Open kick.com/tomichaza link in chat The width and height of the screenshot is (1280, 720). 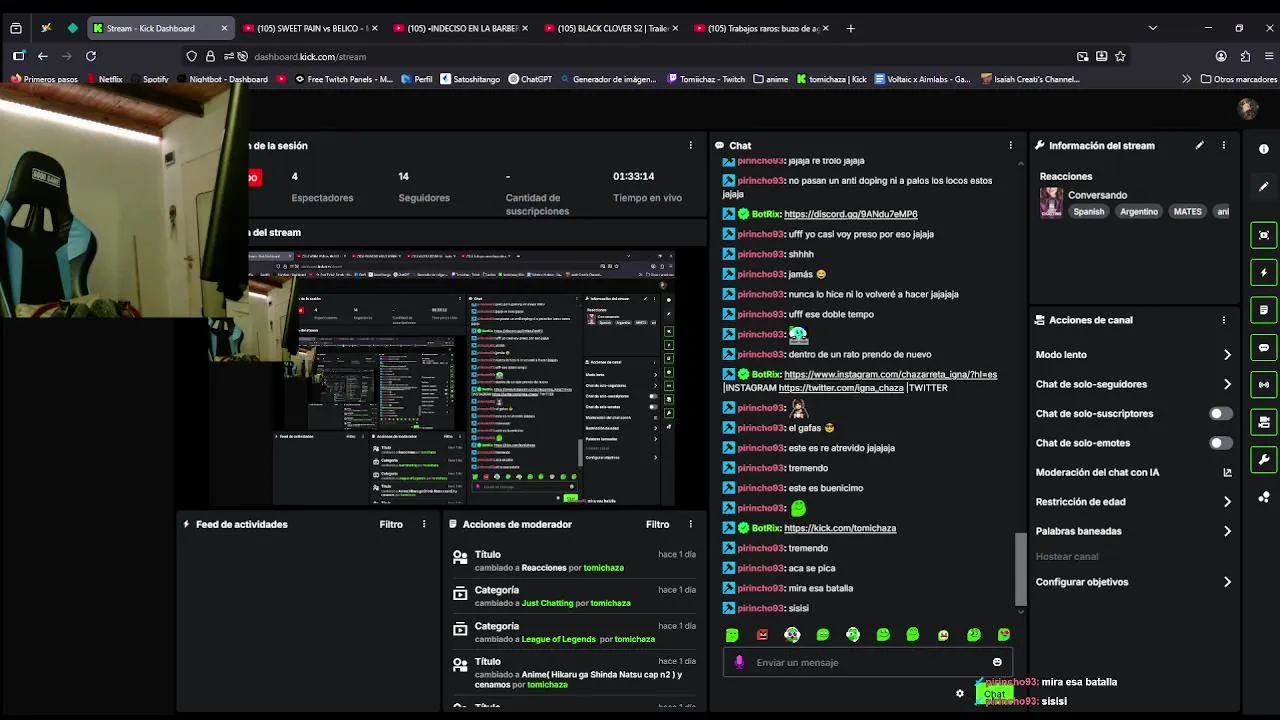coord(840,528)
